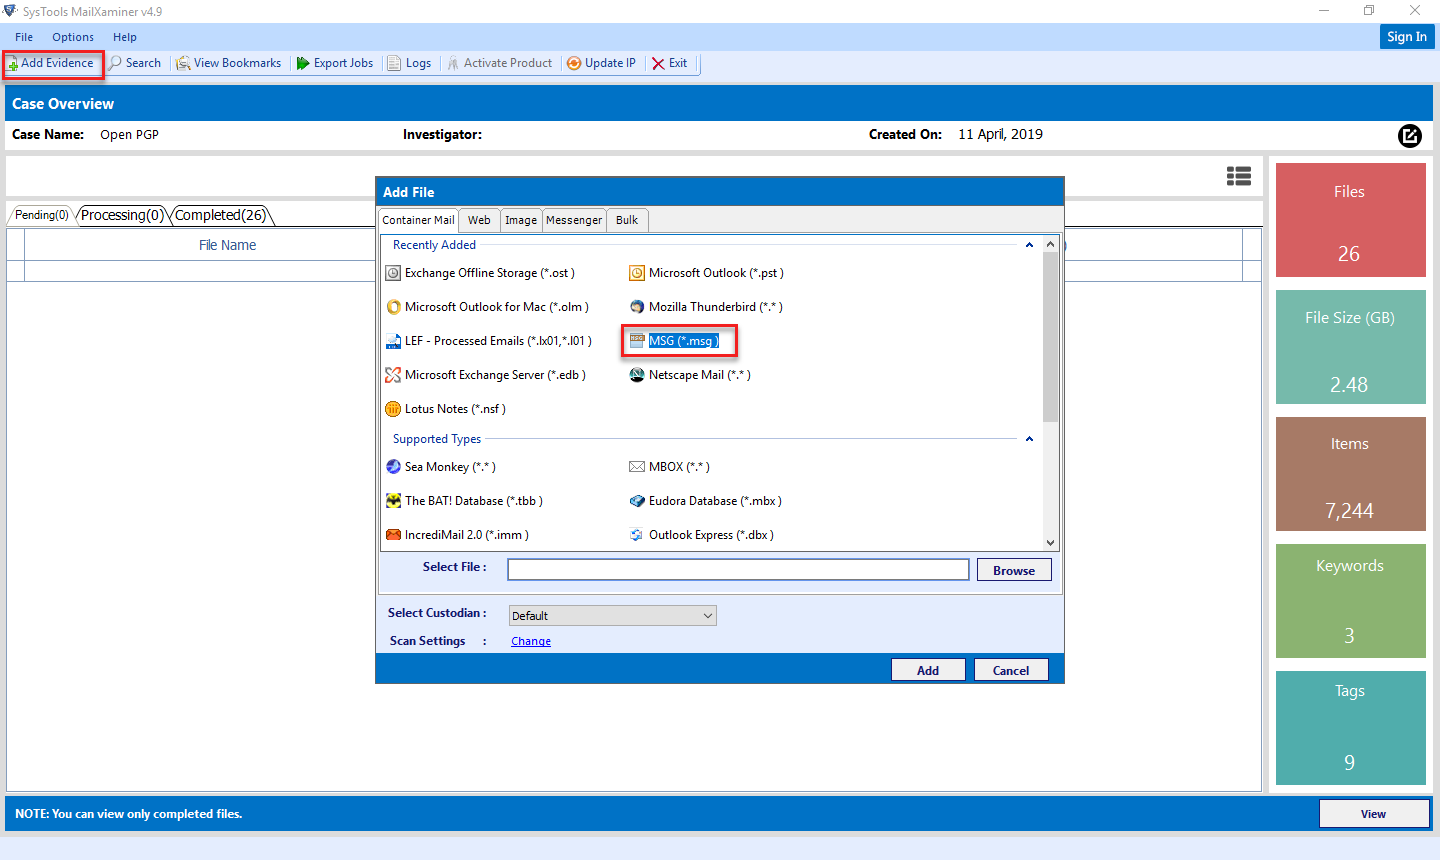The width and height of the screenshot is (1440, 860).
Task: Click the Change scan settings link
Action: click(531, 641)
